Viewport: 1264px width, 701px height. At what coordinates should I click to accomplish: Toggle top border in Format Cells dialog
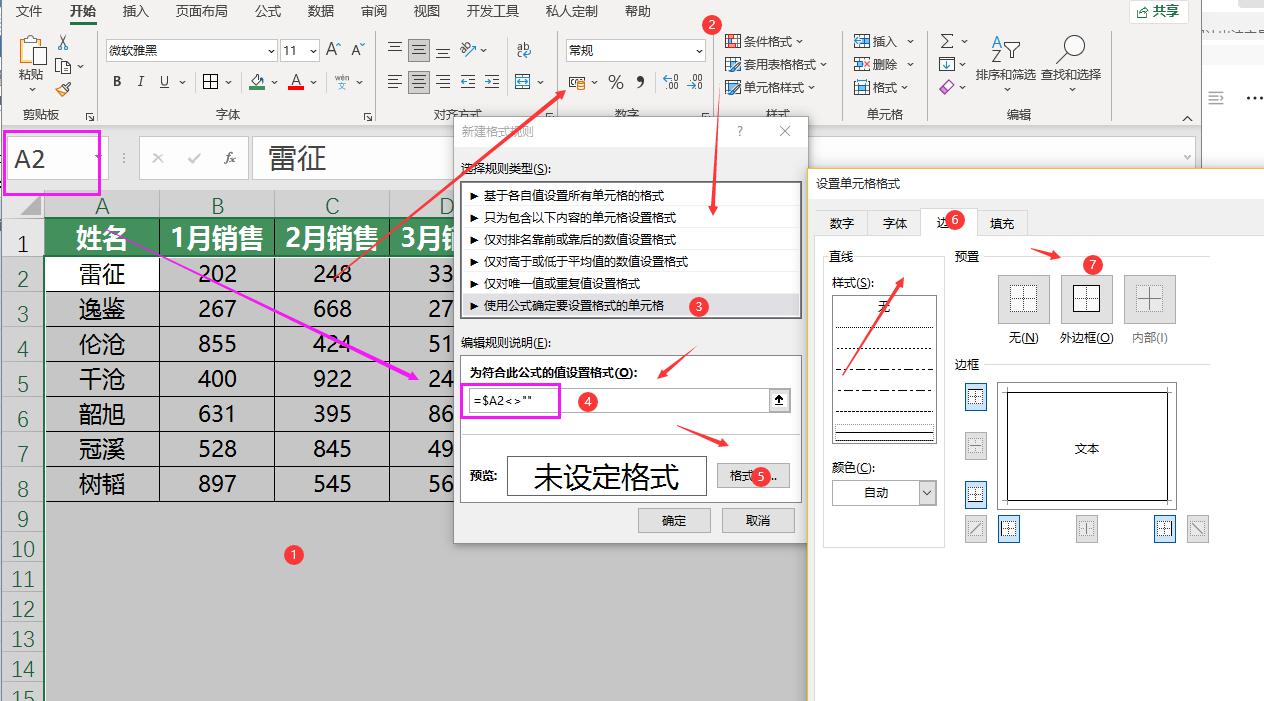(976, 397)
